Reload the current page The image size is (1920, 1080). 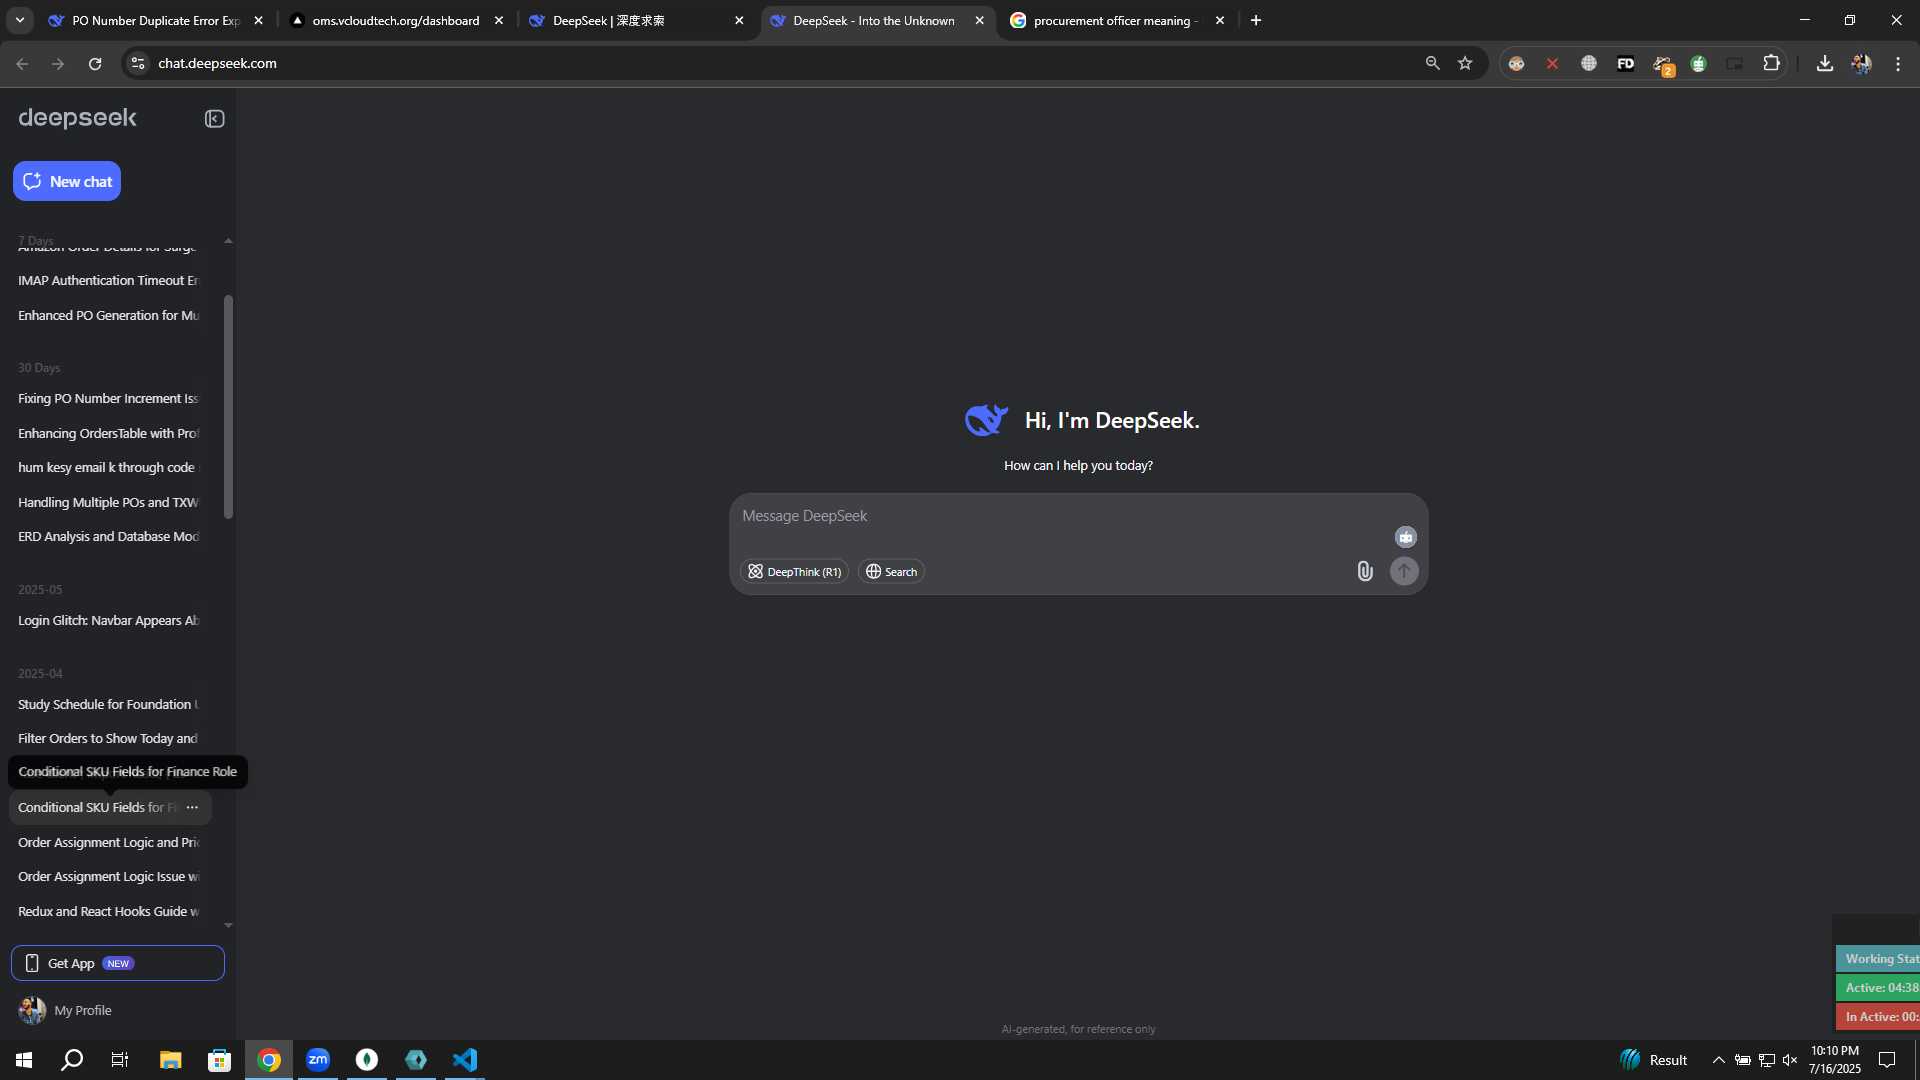pyautogui.click(x=95, y=63)
